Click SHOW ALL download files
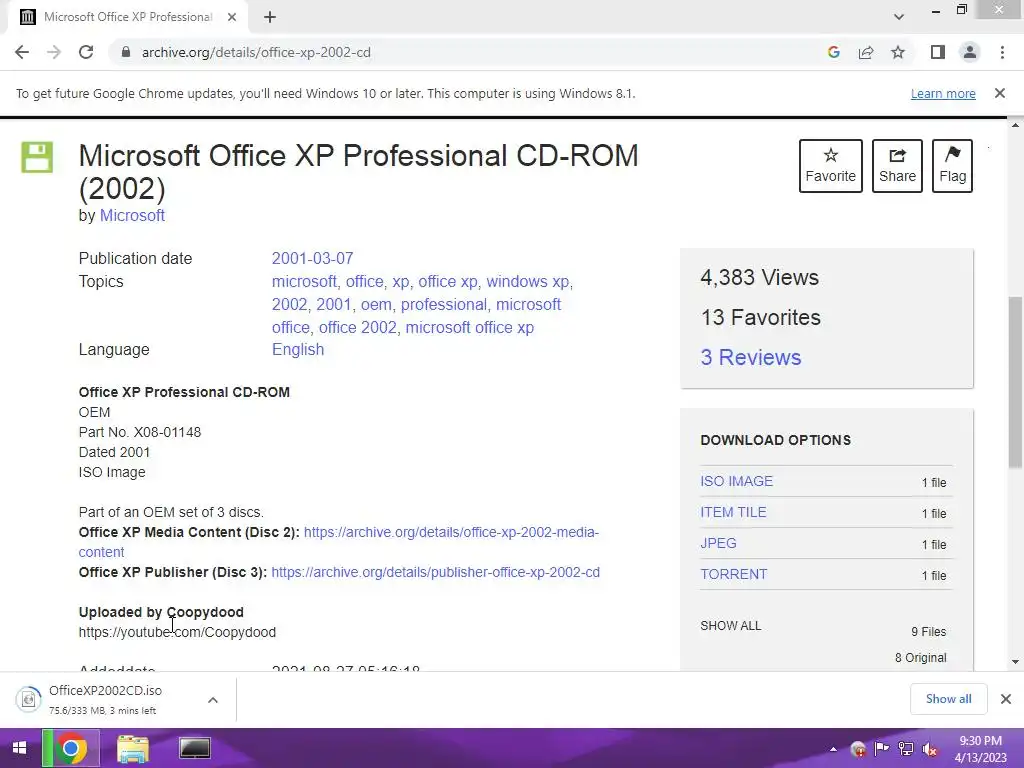Screen dimensions: 1024x768 coord(730,626)
